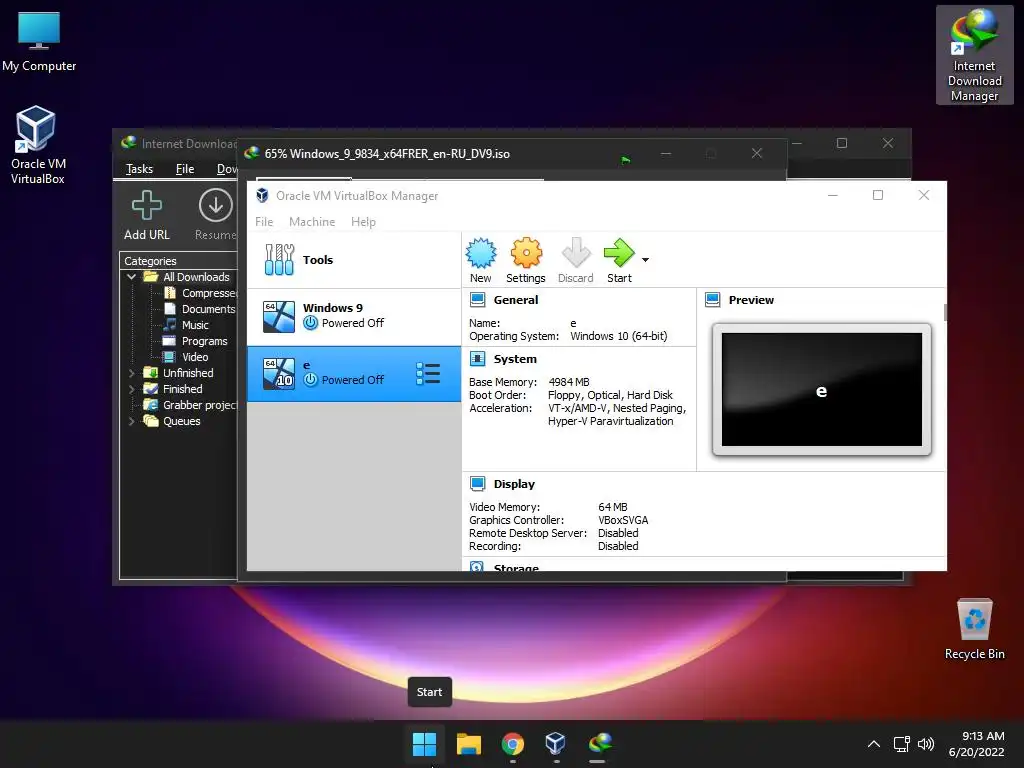The width and height of the screenshot is (1024, 768).
Task: Select the Windows 9 virtual machine
Action: [x=354, y=316]
